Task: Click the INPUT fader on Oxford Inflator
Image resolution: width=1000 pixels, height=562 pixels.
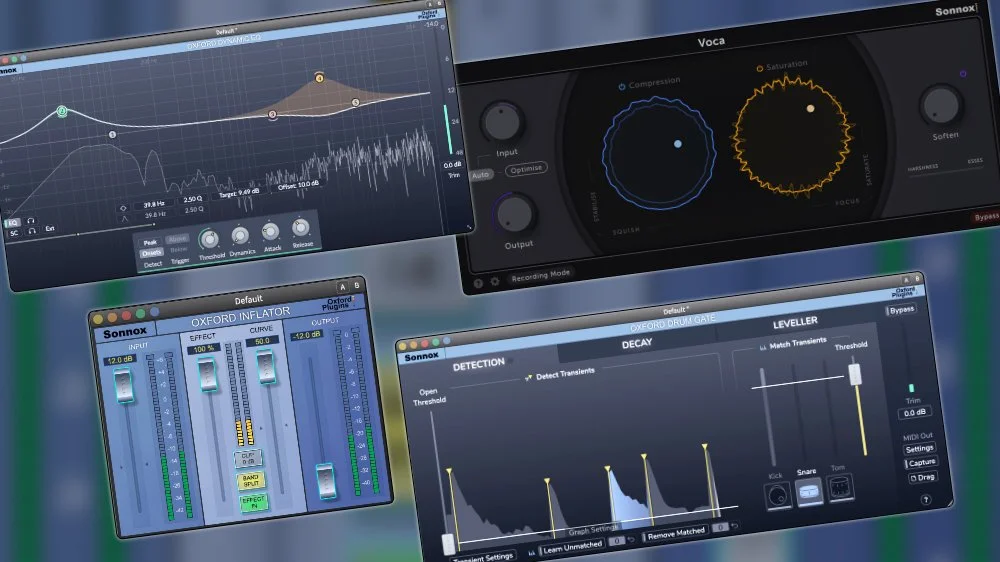Action: click(122, 385)
